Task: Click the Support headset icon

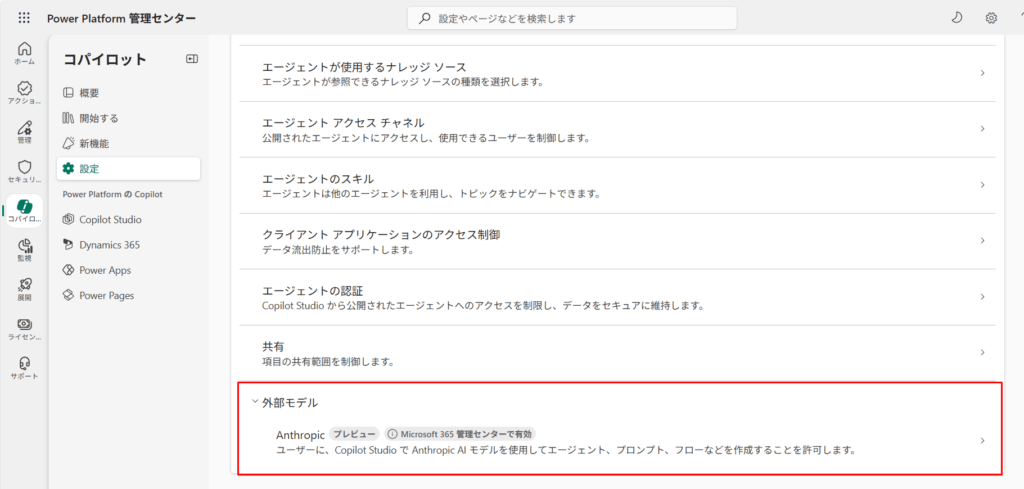Action: [x=24, y=366]
